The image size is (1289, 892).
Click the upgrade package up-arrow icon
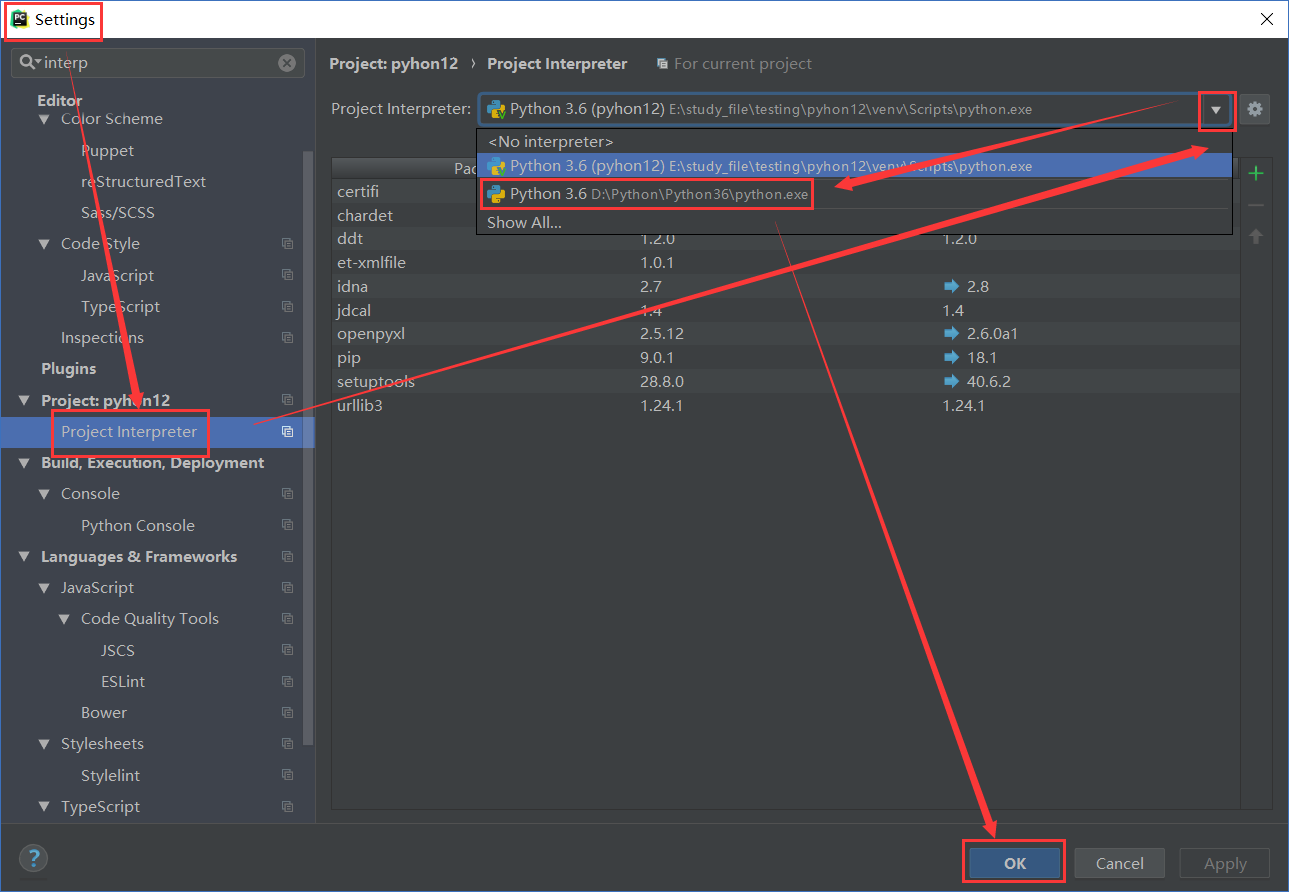(x=1256, y=237)
